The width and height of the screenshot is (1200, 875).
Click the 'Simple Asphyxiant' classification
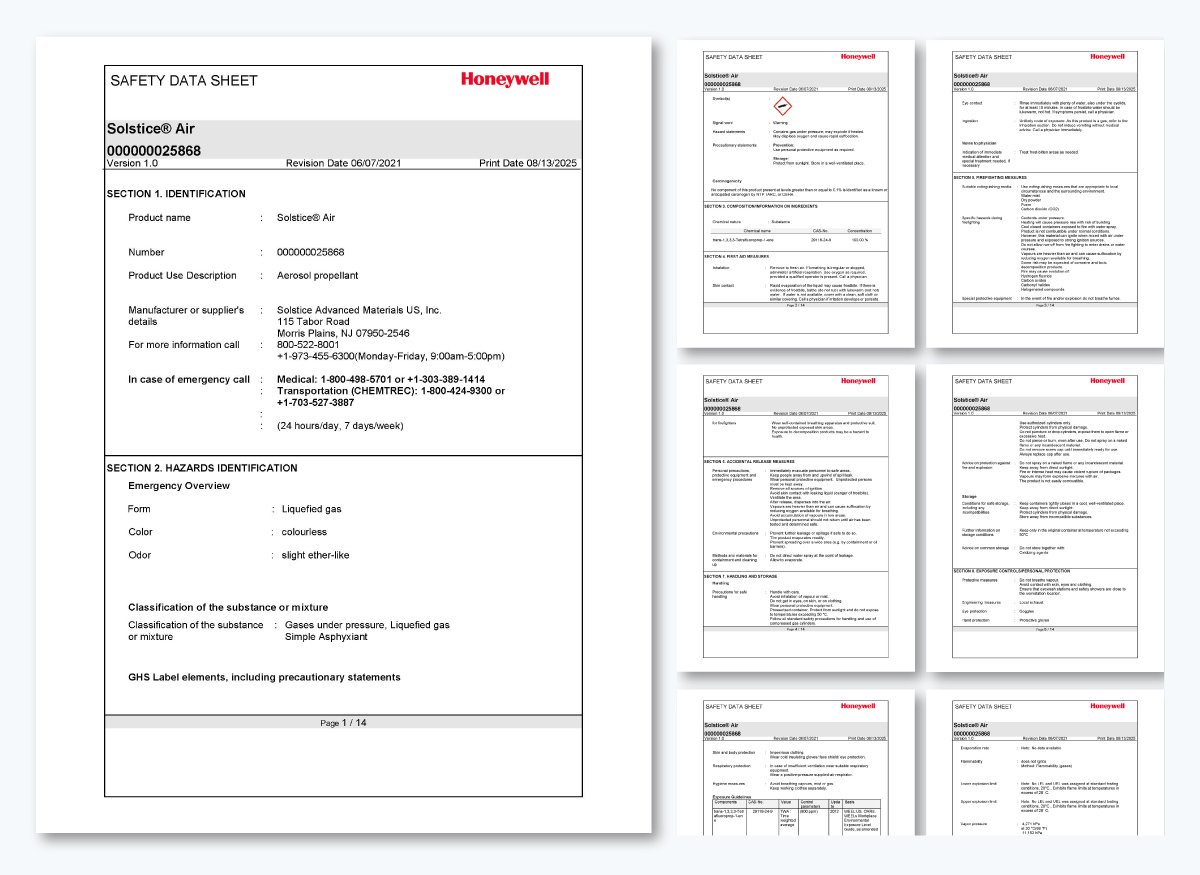pyautogui.click(x=328, y=636)
